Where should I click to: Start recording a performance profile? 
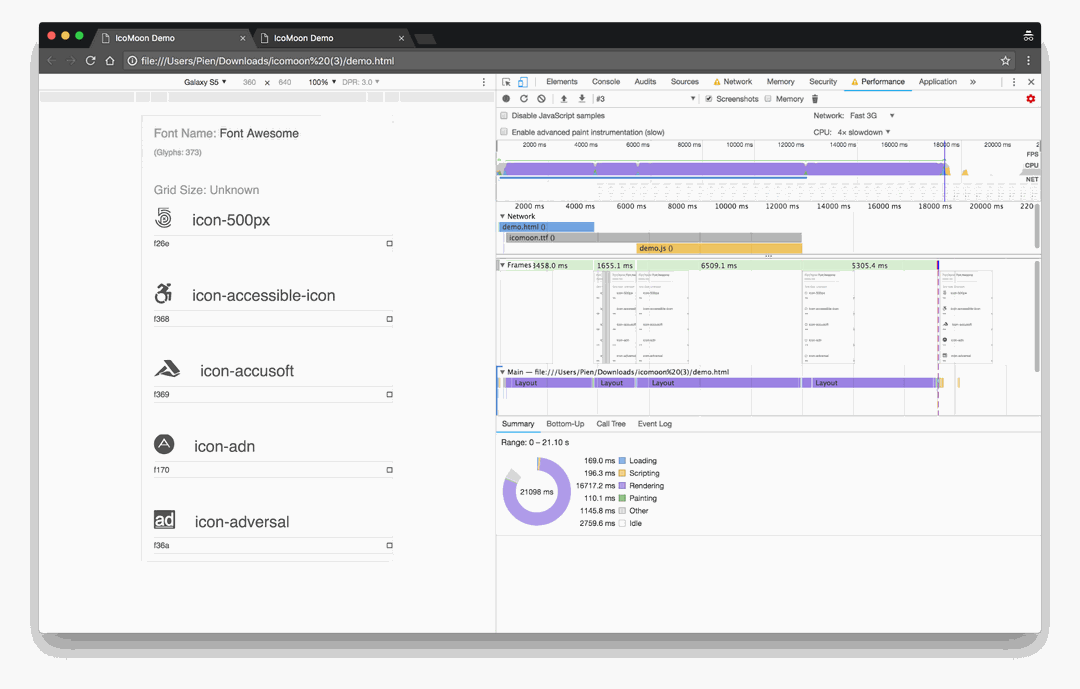(506, 99)
